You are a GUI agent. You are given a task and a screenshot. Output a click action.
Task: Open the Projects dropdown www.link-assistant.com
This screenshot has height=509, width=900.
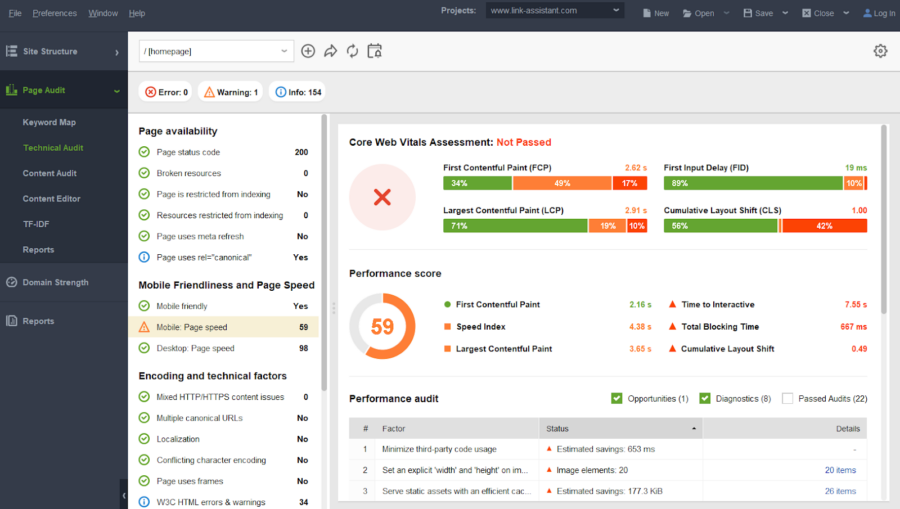click(x=554, y=10)
